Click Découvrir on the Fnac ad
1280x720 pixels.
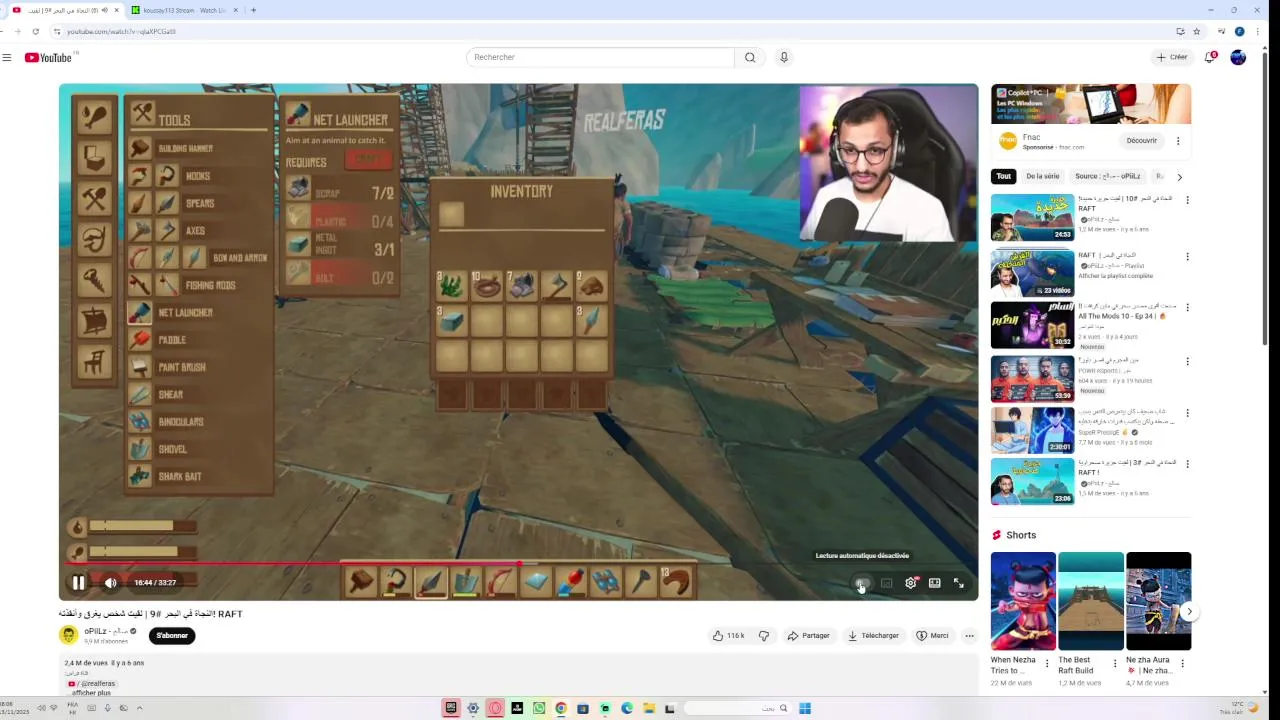coord(1141,141)
